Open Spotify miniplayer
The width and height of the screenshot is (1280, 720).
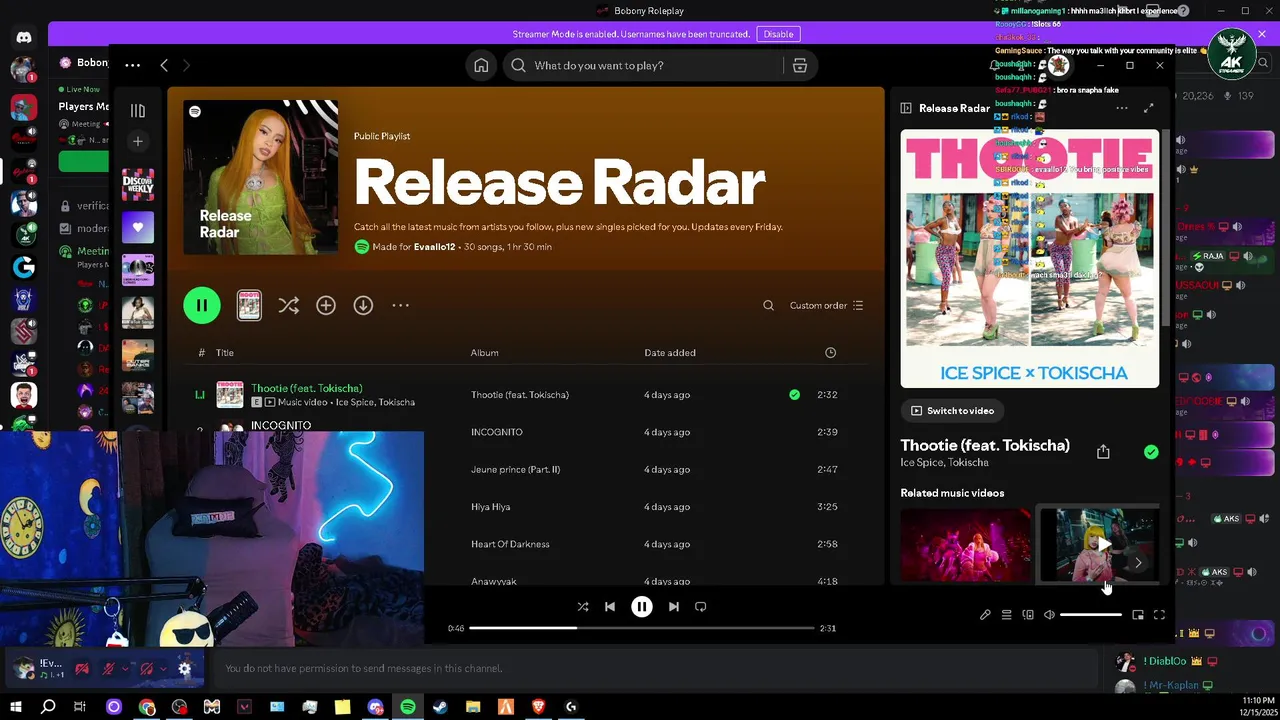[x=1138, y=615]
